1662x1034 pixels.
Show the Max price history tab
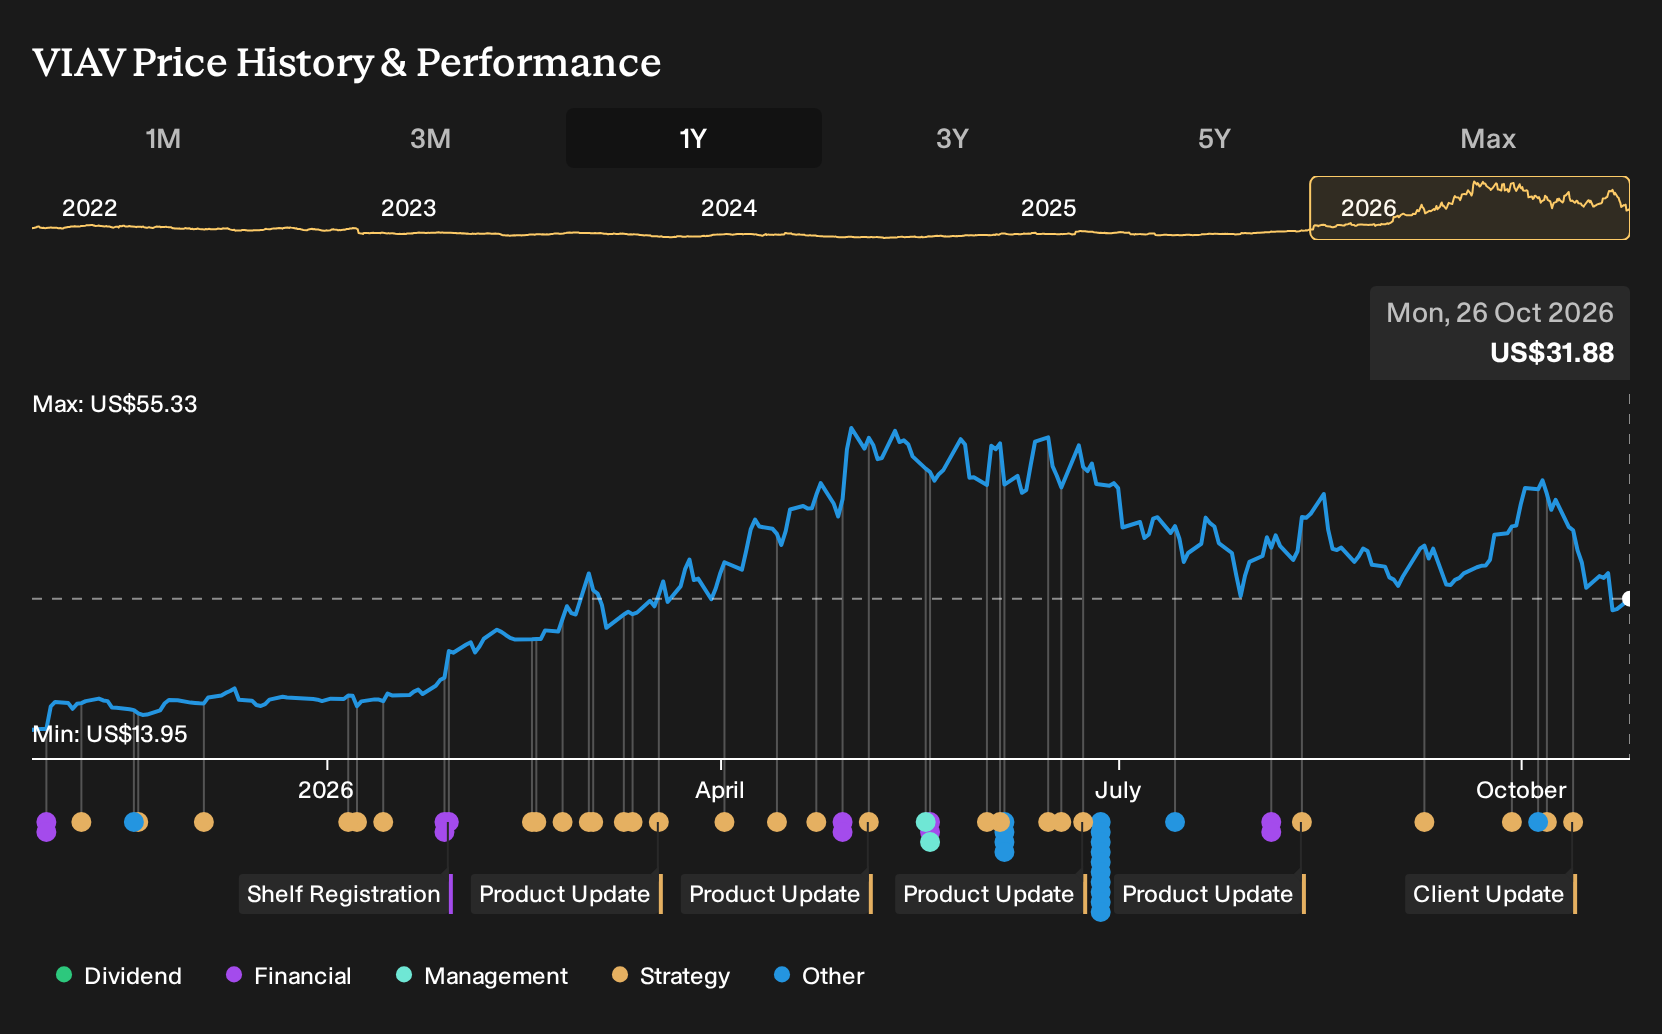click(1488, 138)
